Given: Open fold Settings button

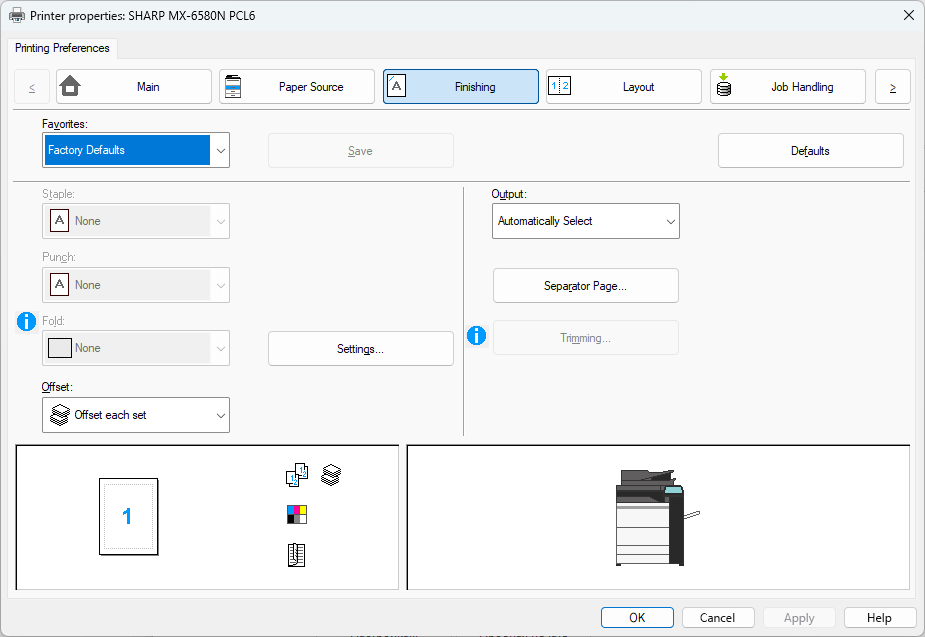Looking at the screenshot, I should pyautogui.click(x=360, y=349).
